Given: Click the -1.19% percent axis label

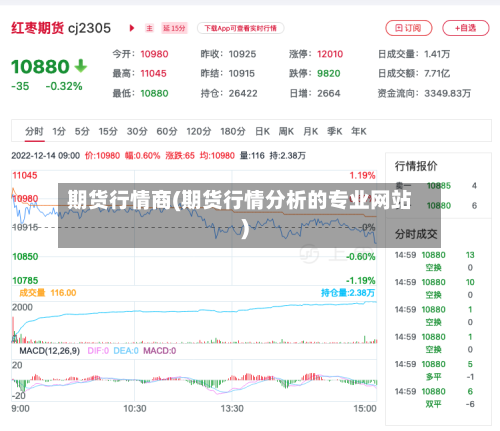Looking at the screenshot, I should pyautogui.click(x=360, y=281).
